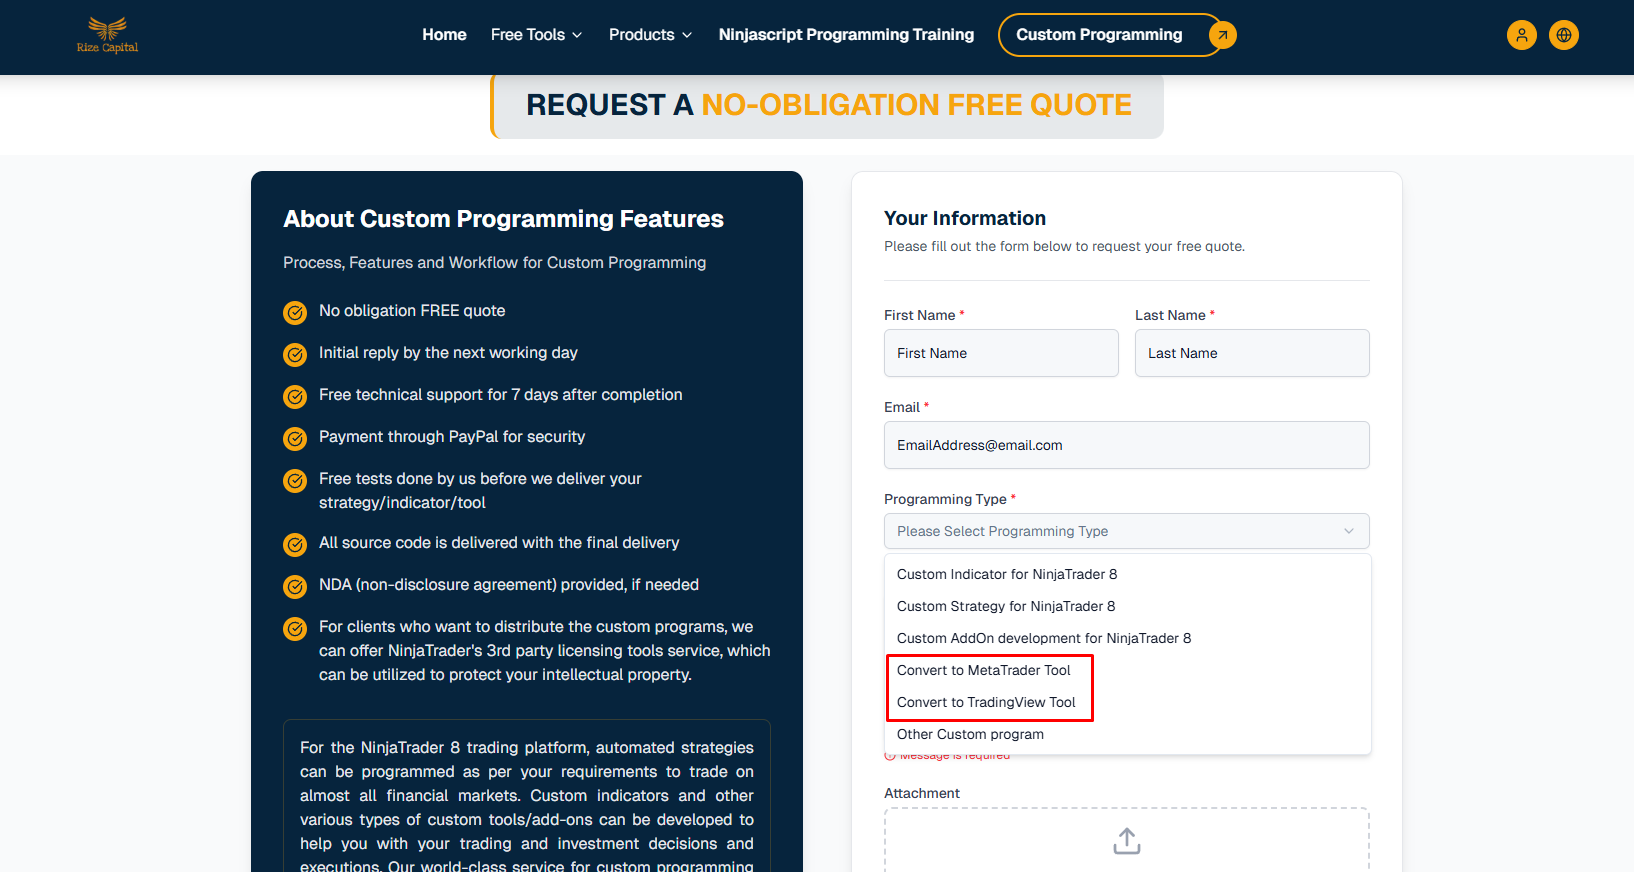
Task: Click the REQUEST A NO-OBLIGATION FREE QUOTE heading
Action: [829, 105]
